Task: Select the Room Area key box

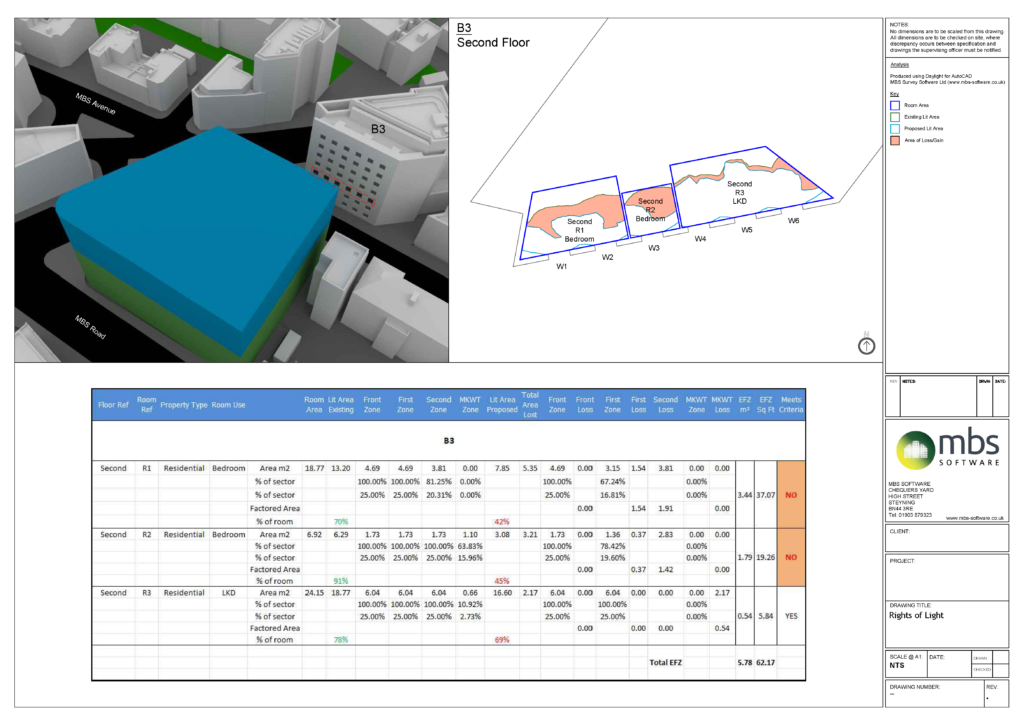Action: [x=895, y=104]
